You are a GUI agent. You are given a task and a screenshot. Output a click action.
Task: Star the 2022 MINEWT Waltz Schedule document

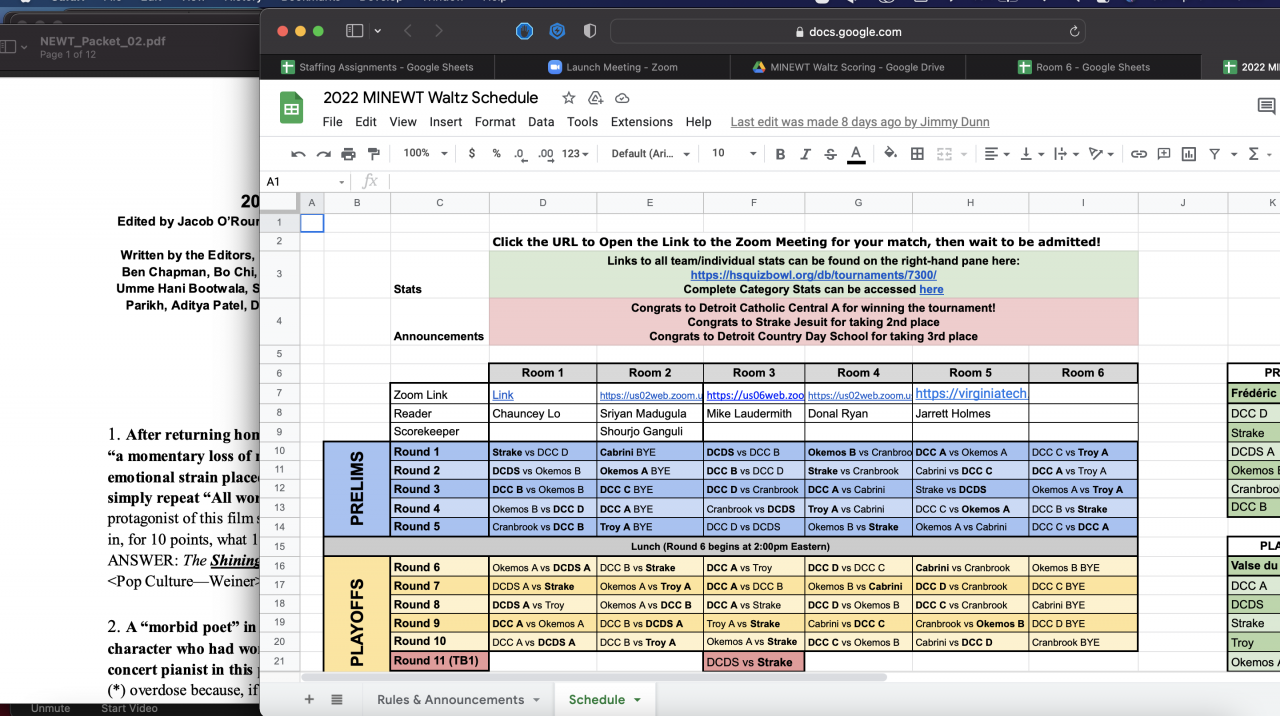(x=568, y=98)
